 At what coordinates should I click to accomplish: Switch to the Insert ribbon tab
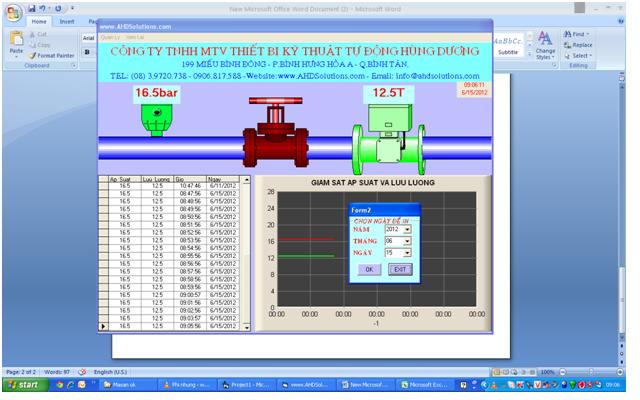pos(67,20)
